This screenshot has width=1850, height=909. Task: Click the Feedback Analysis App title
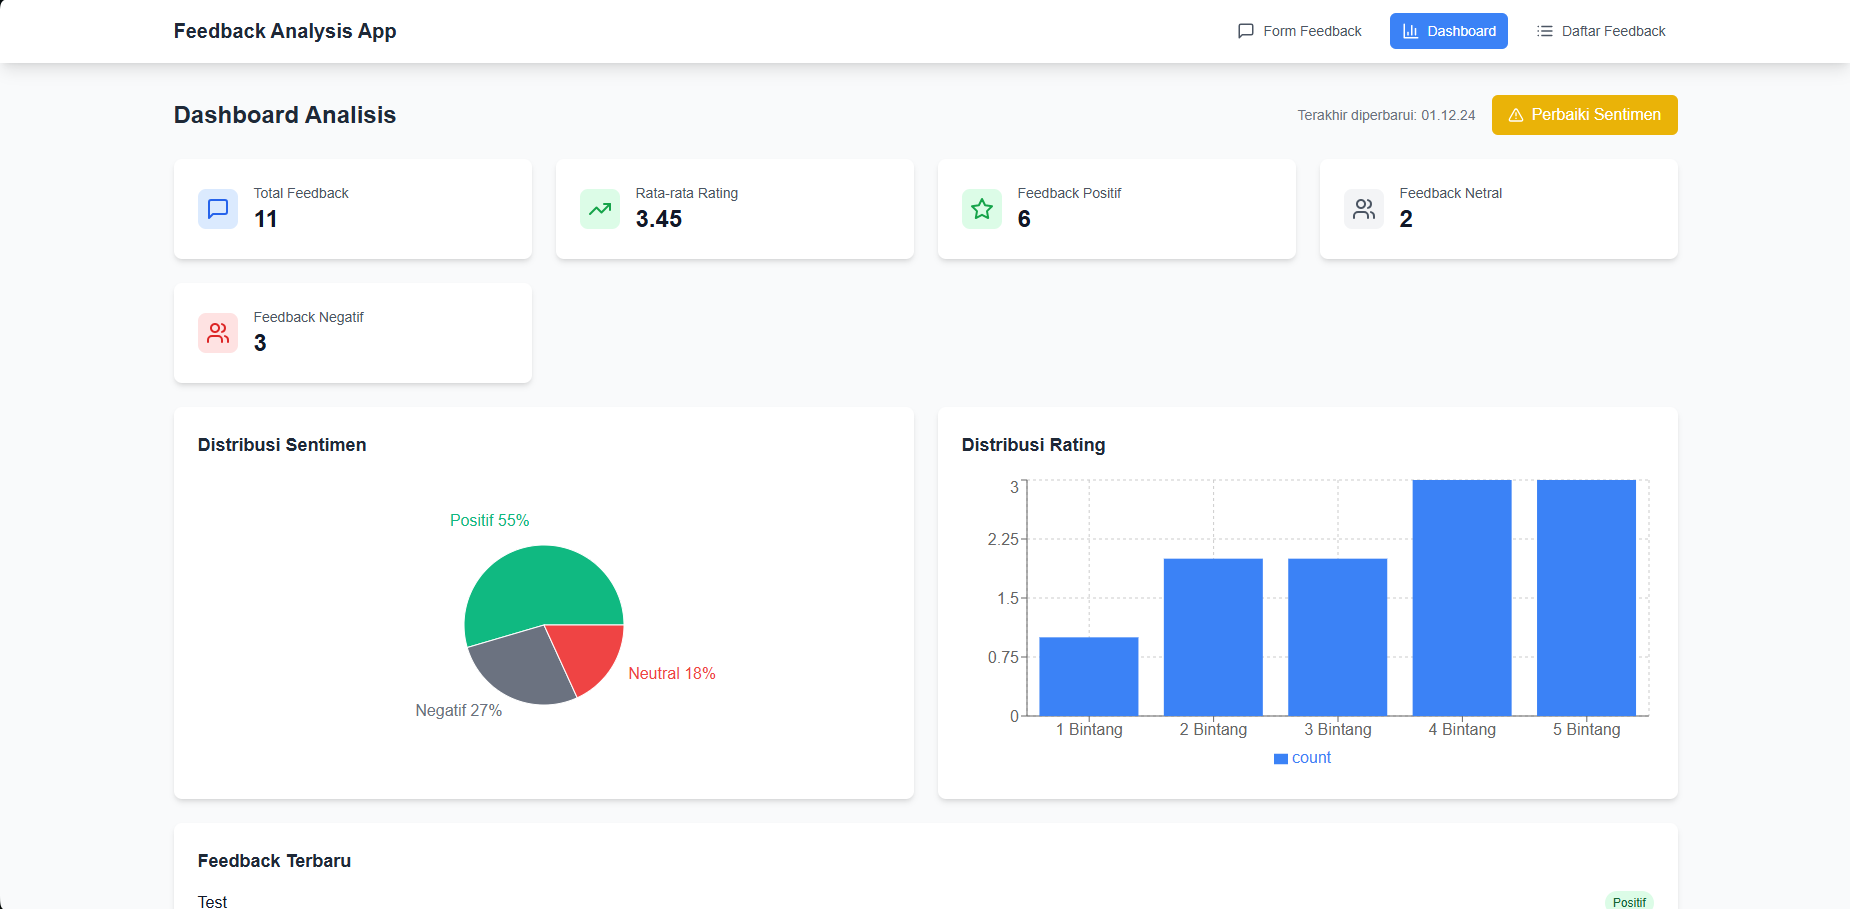click(x=285, y=31)
